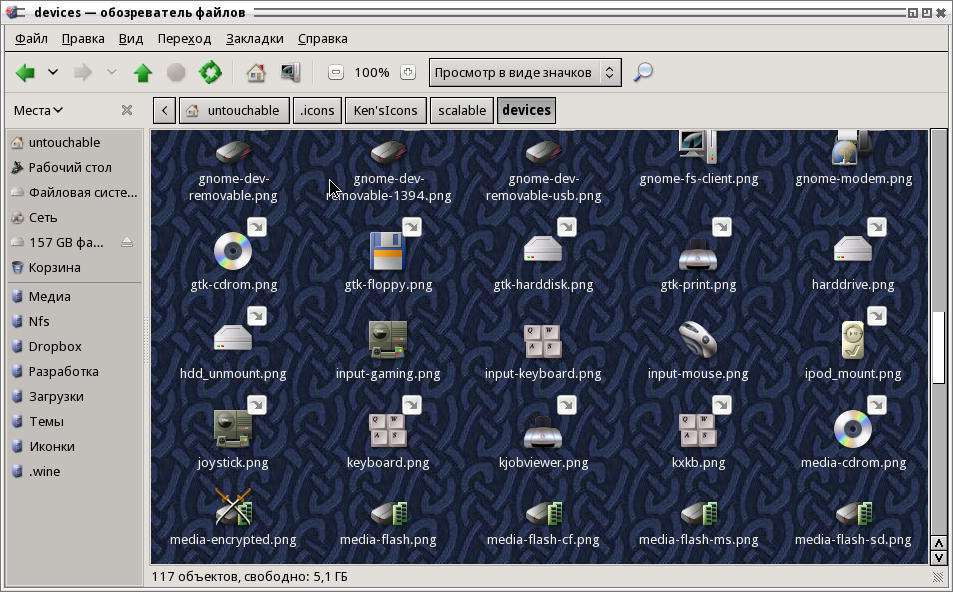Select the ipod_mount.png icon
Screen dimensions: 953x592
click(853, 340)
